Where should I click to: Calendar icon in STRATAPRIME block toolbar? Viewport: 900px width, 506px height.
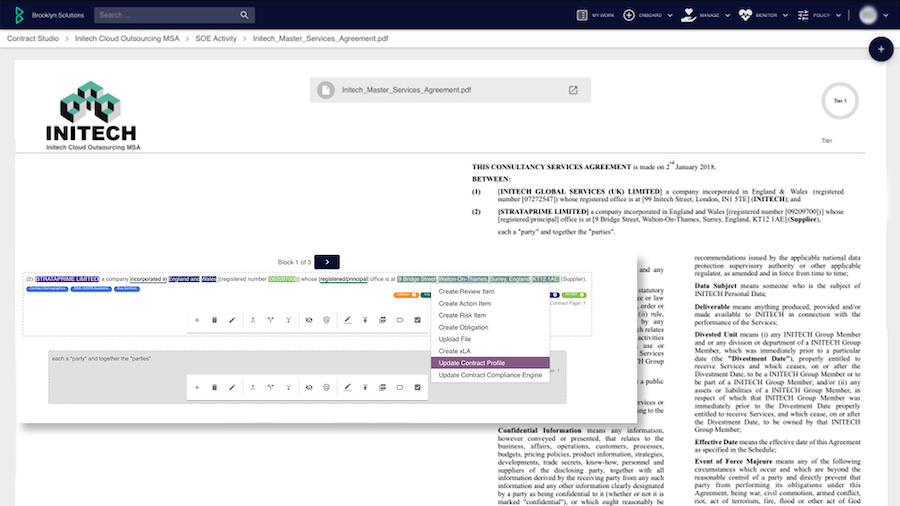pyautogui.click(x=382, y=320)
